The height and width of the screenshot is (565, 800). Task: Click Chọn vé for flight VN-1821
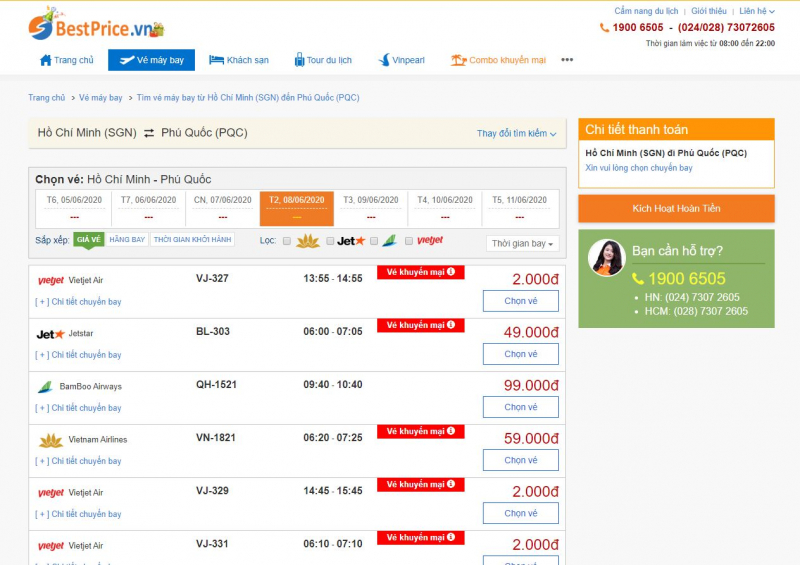tap(520, 460)
